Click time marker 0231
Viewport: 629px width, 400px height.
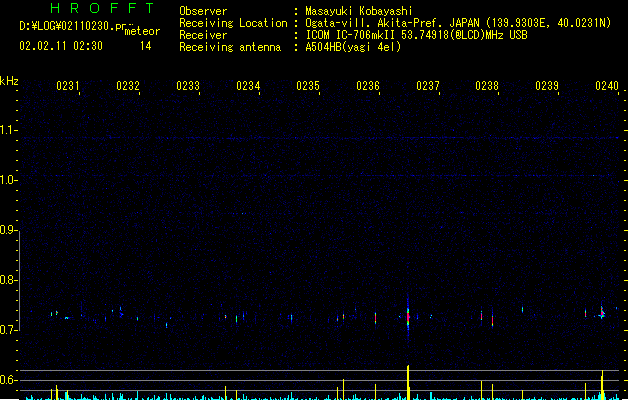(68, 86)
